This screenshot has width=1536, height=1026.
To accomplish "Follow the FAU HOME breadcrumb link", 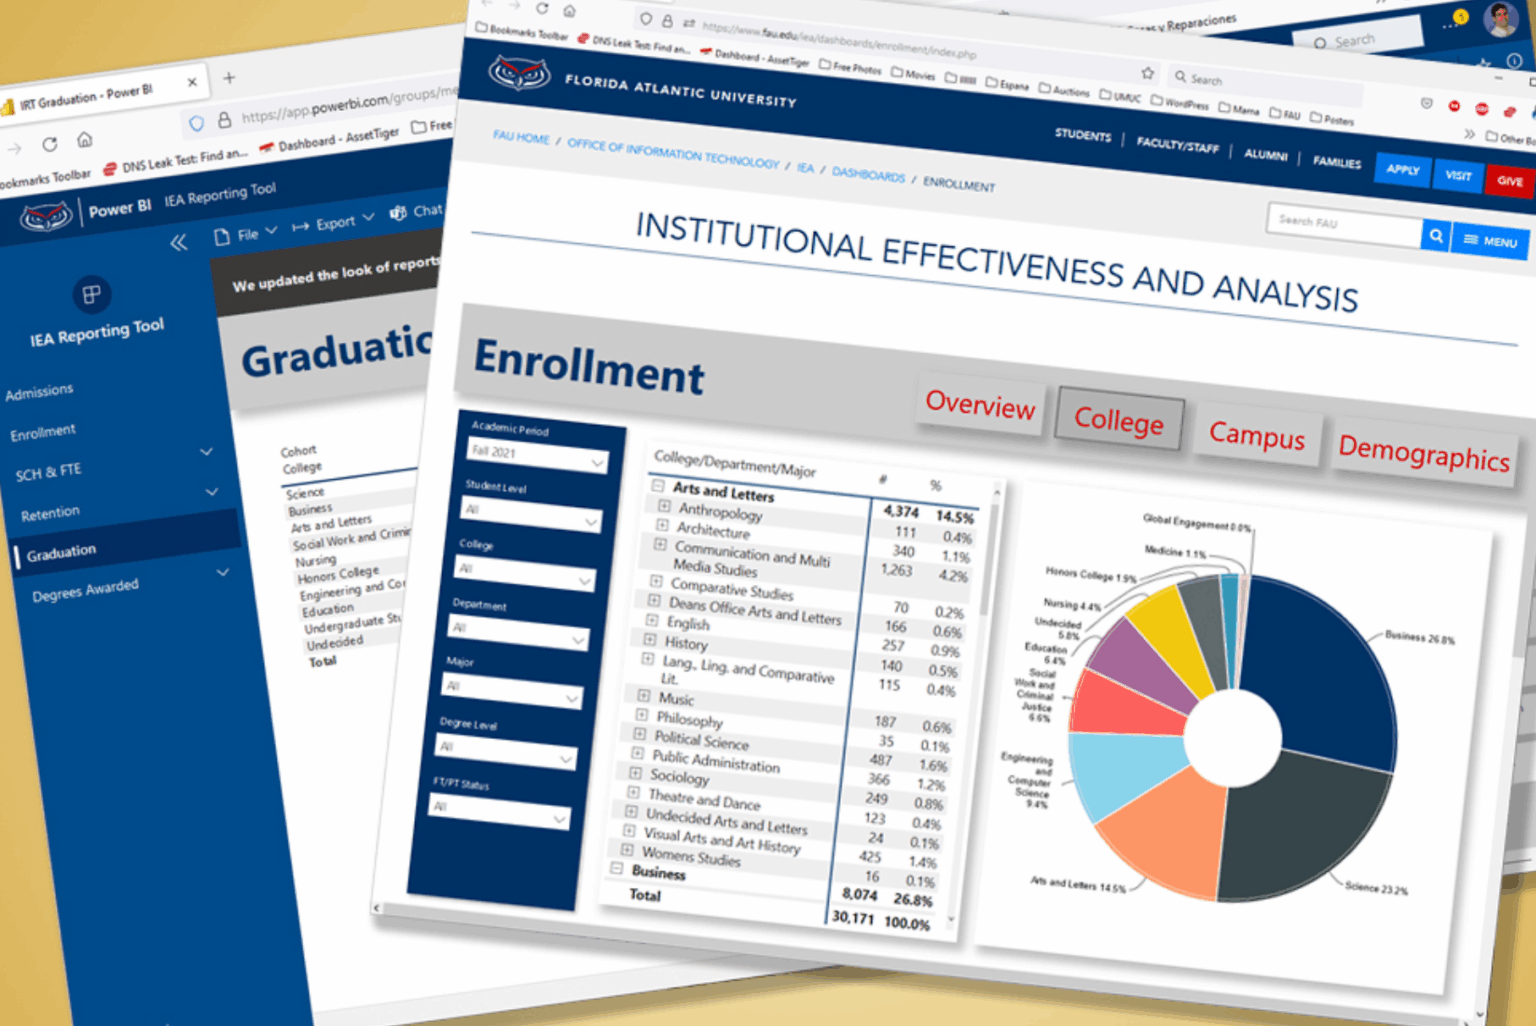I will click(521, 137).
